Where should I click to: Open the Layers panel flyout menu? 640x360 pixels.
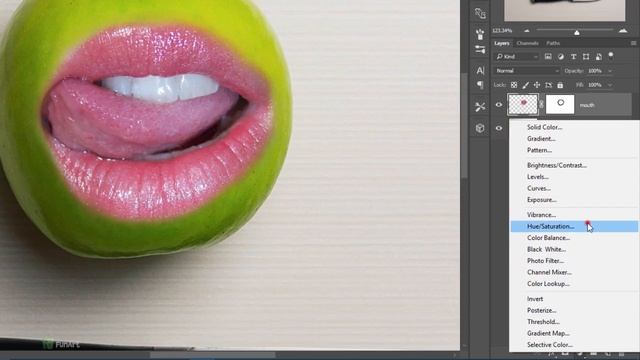click(x=633, y=43)
